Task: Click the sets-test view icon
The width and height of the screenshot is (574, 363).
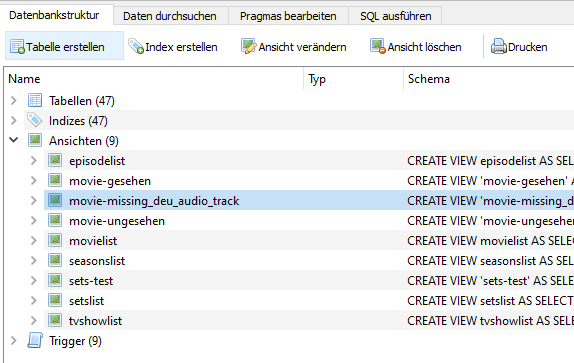Action: (55, 281)
